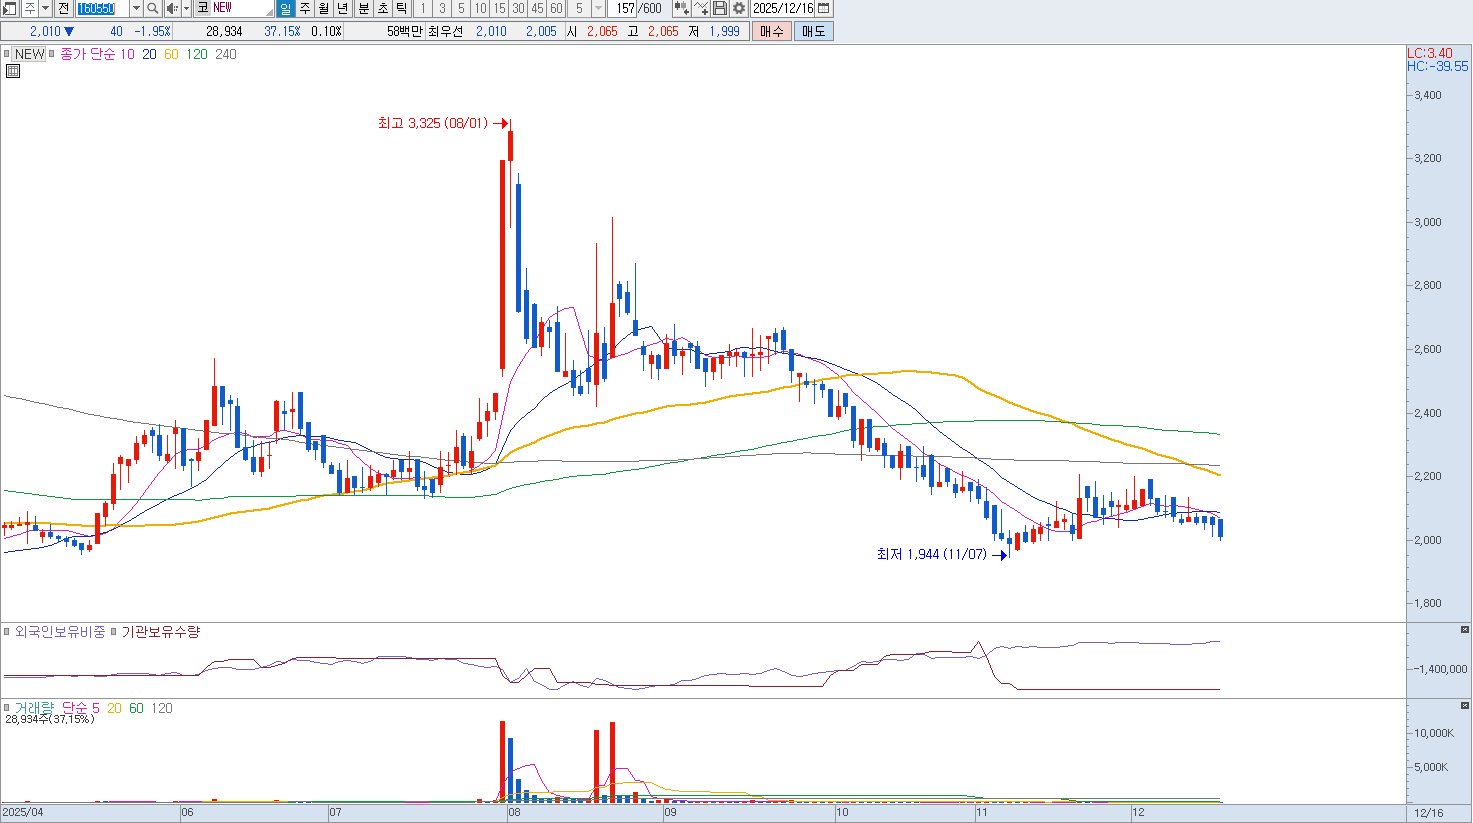Switch to the 주 weekly chart period

pos(305,8)
